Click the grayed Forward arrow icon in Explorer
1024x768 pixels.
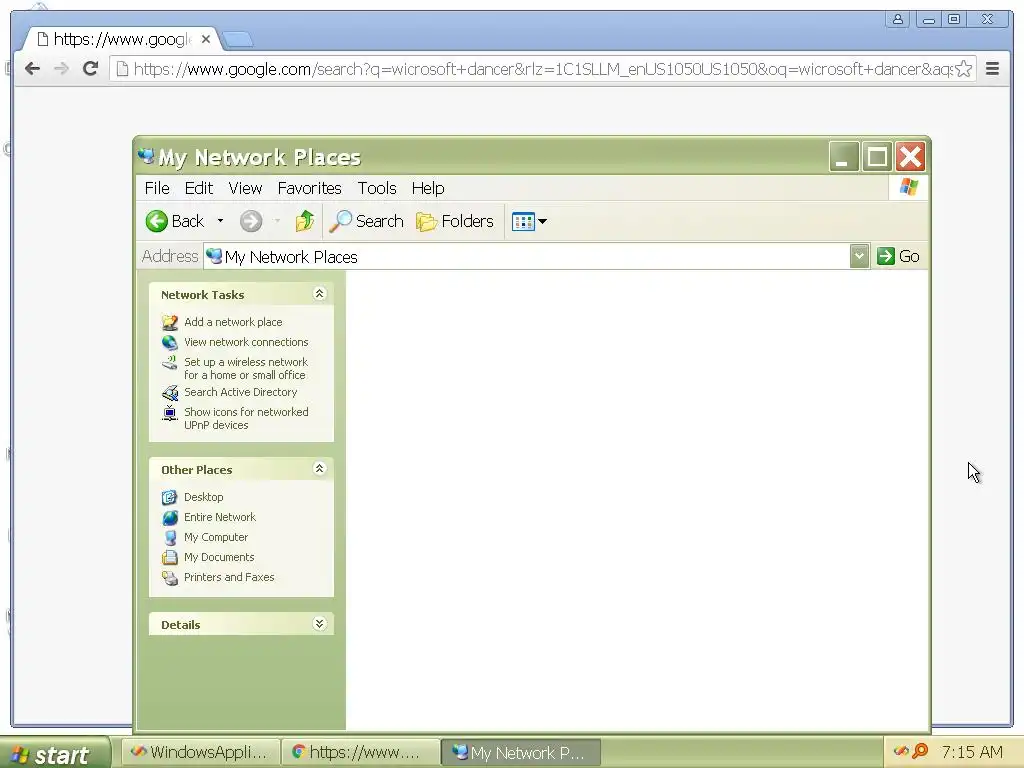(x=251, y=221)
